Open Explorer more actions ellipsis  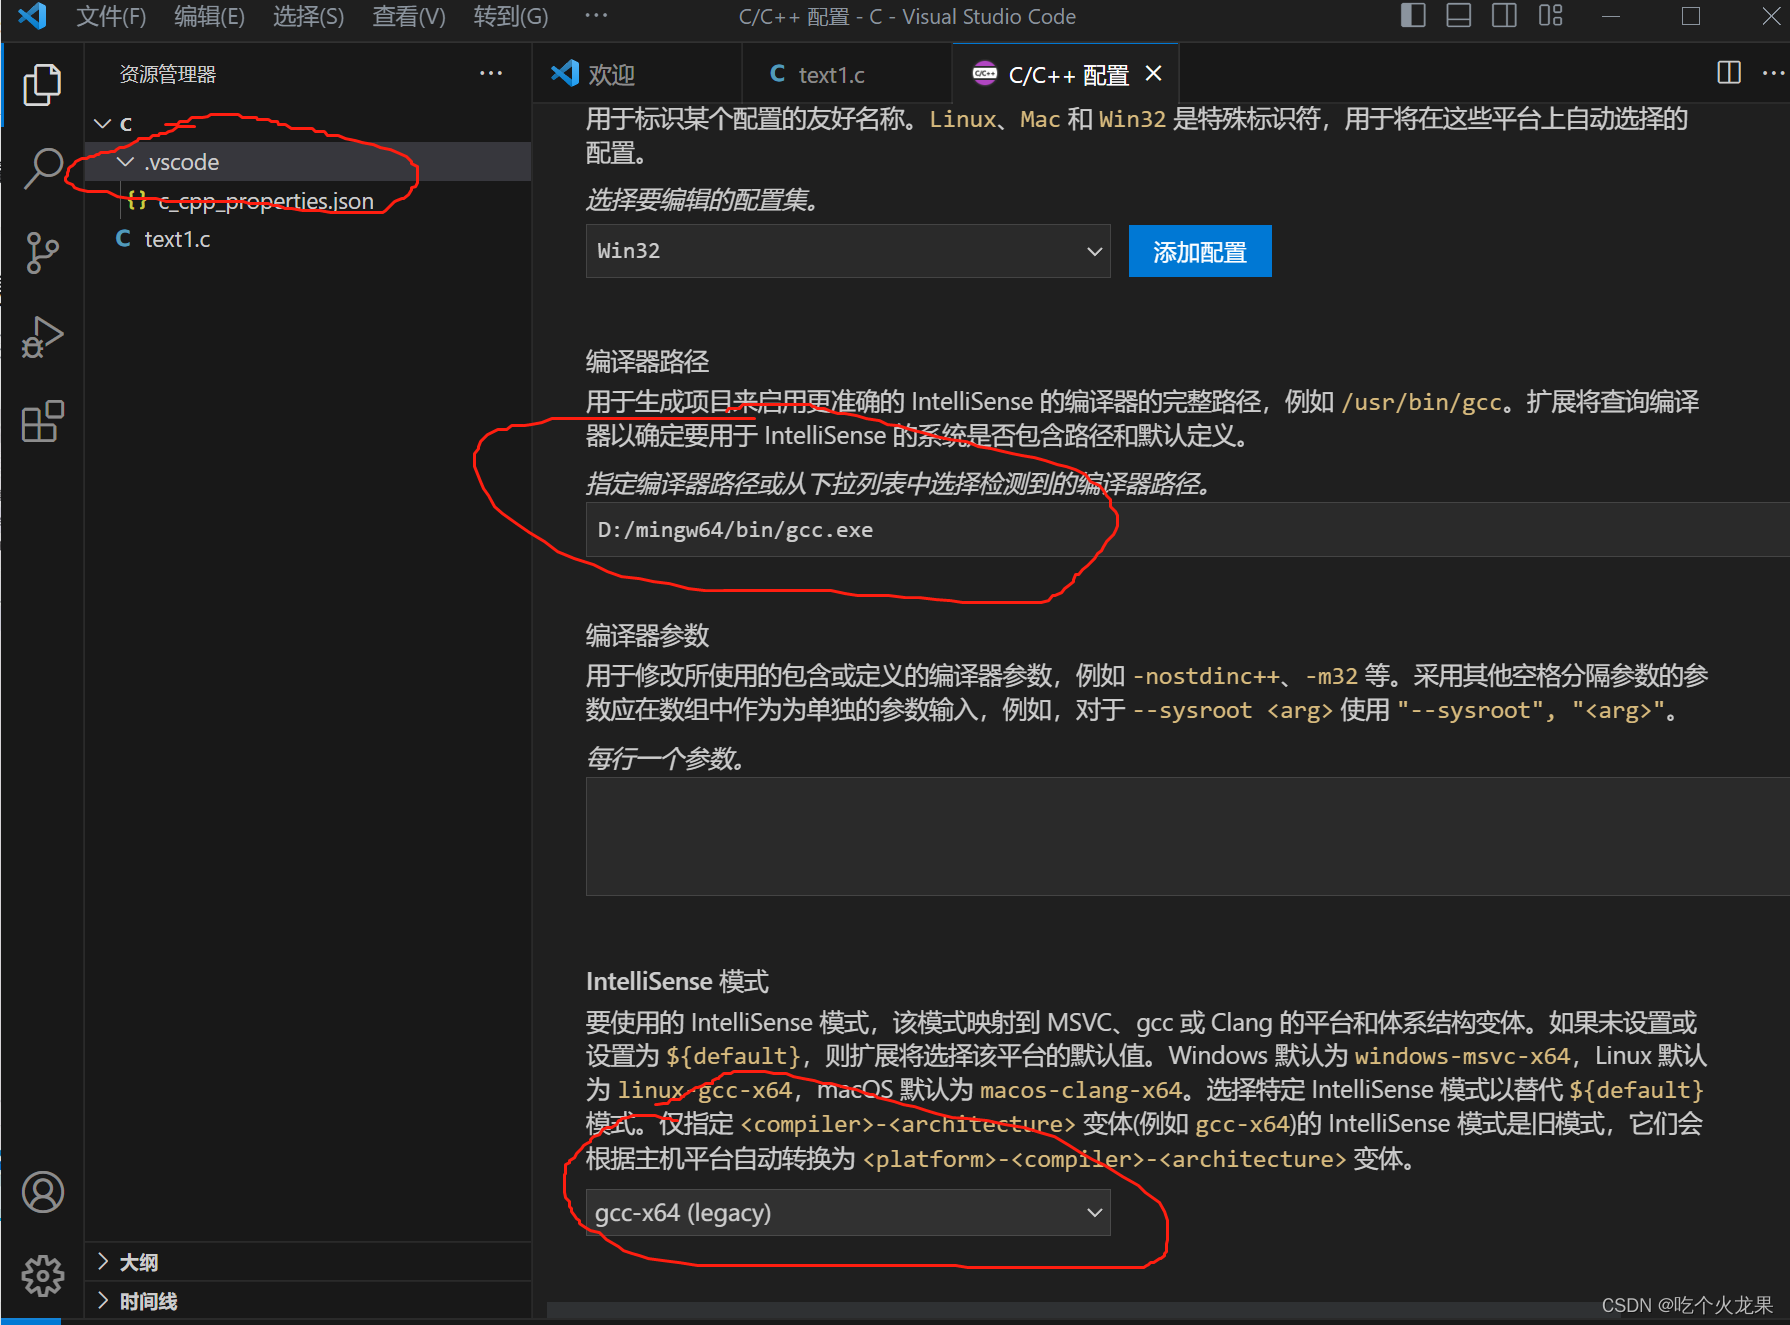[x=491, y=72]
